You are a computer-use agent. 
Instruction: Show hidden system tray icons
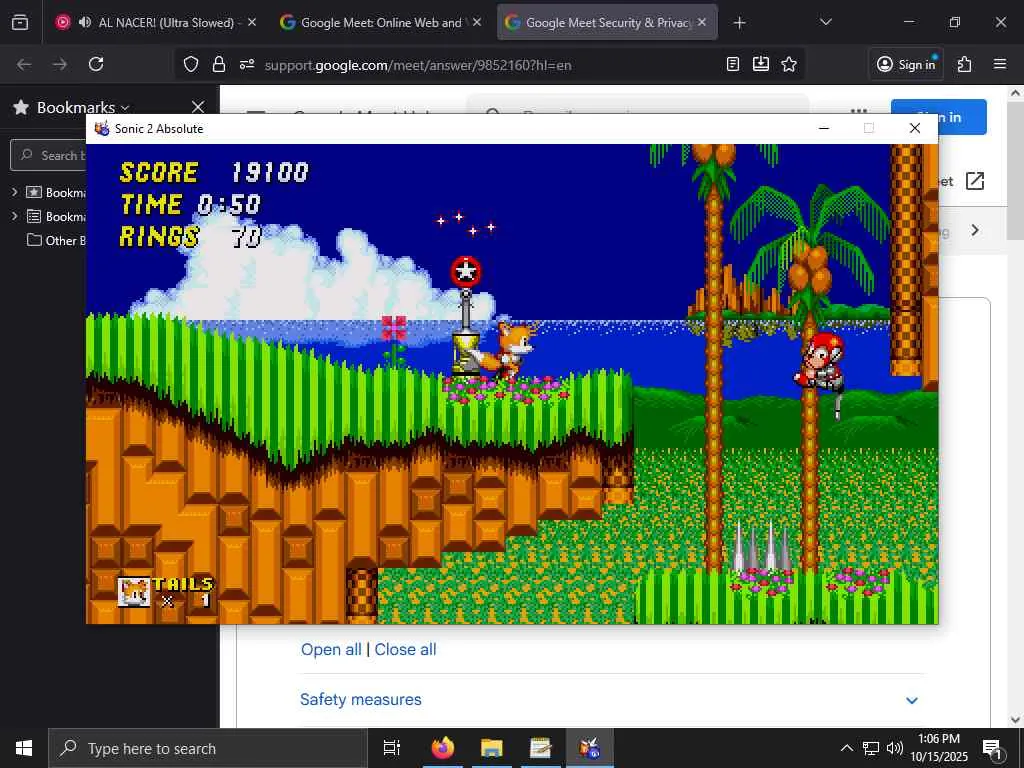point(846,748)
